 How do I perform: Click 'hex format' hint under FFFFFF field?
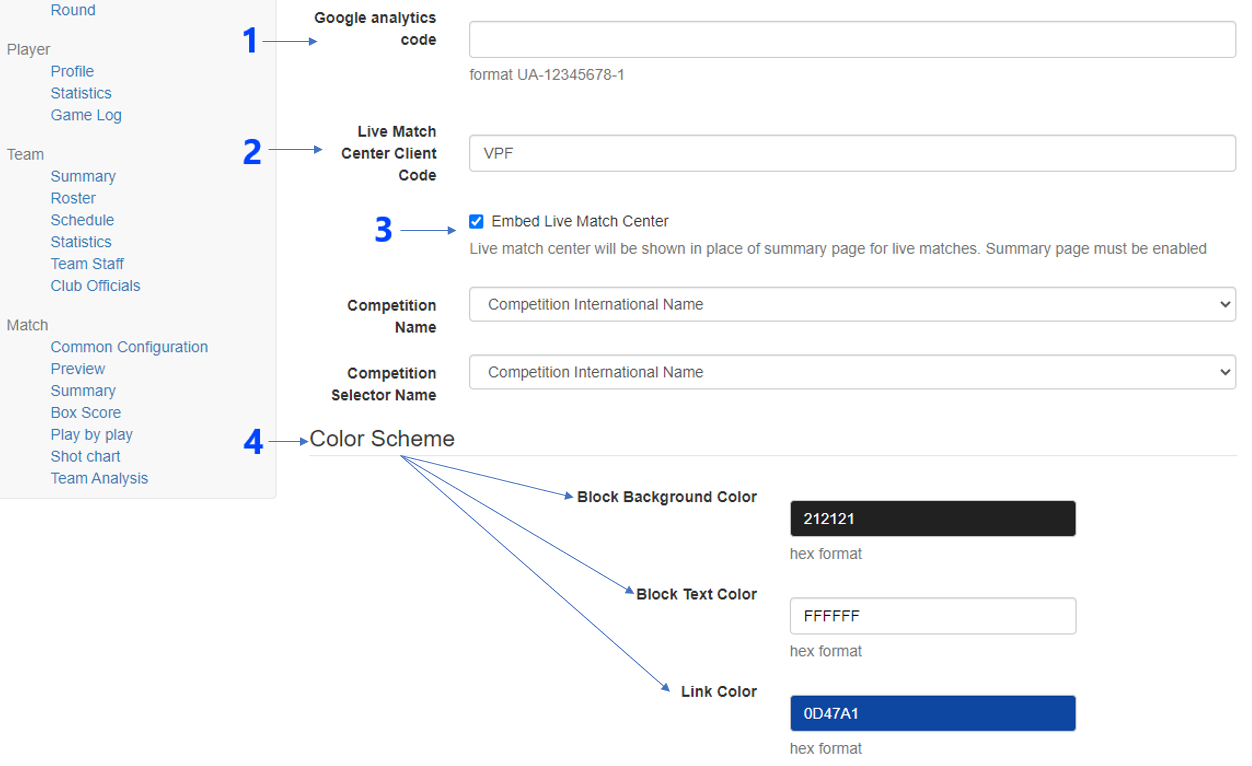(826, 651)
